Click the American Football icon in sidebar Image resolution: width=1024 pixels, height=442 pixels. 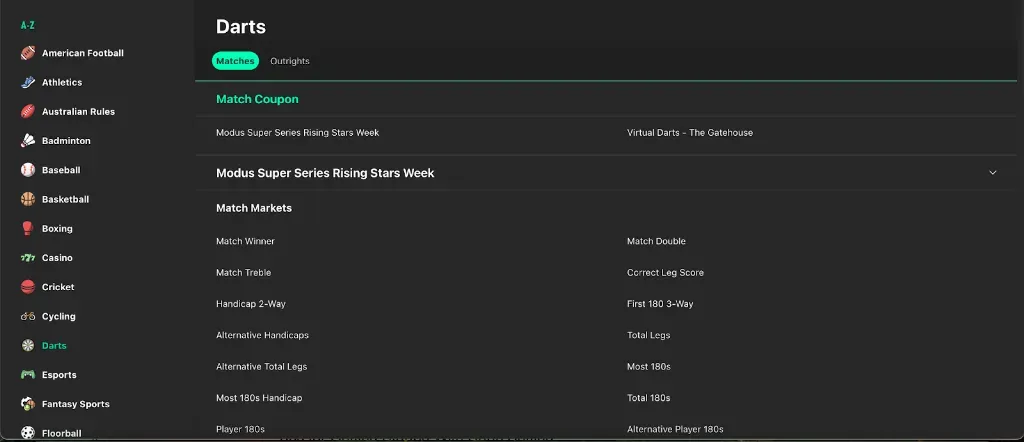click(x=28, y=53)
